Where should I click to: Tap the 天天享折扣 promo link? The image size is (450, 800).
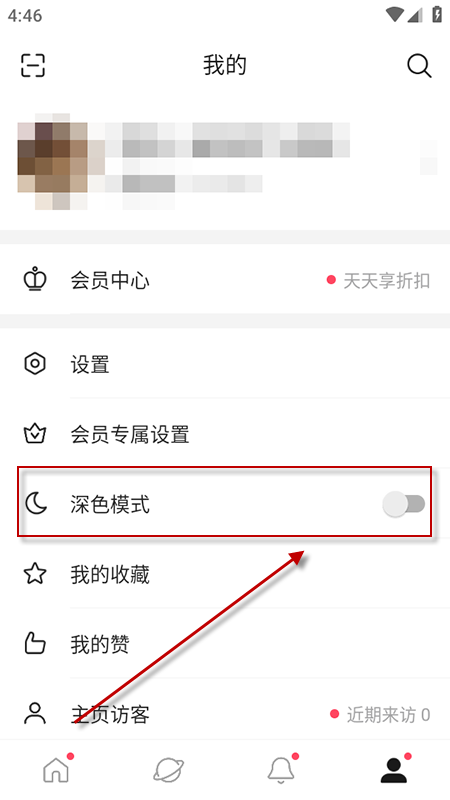(x=386, y=281)
